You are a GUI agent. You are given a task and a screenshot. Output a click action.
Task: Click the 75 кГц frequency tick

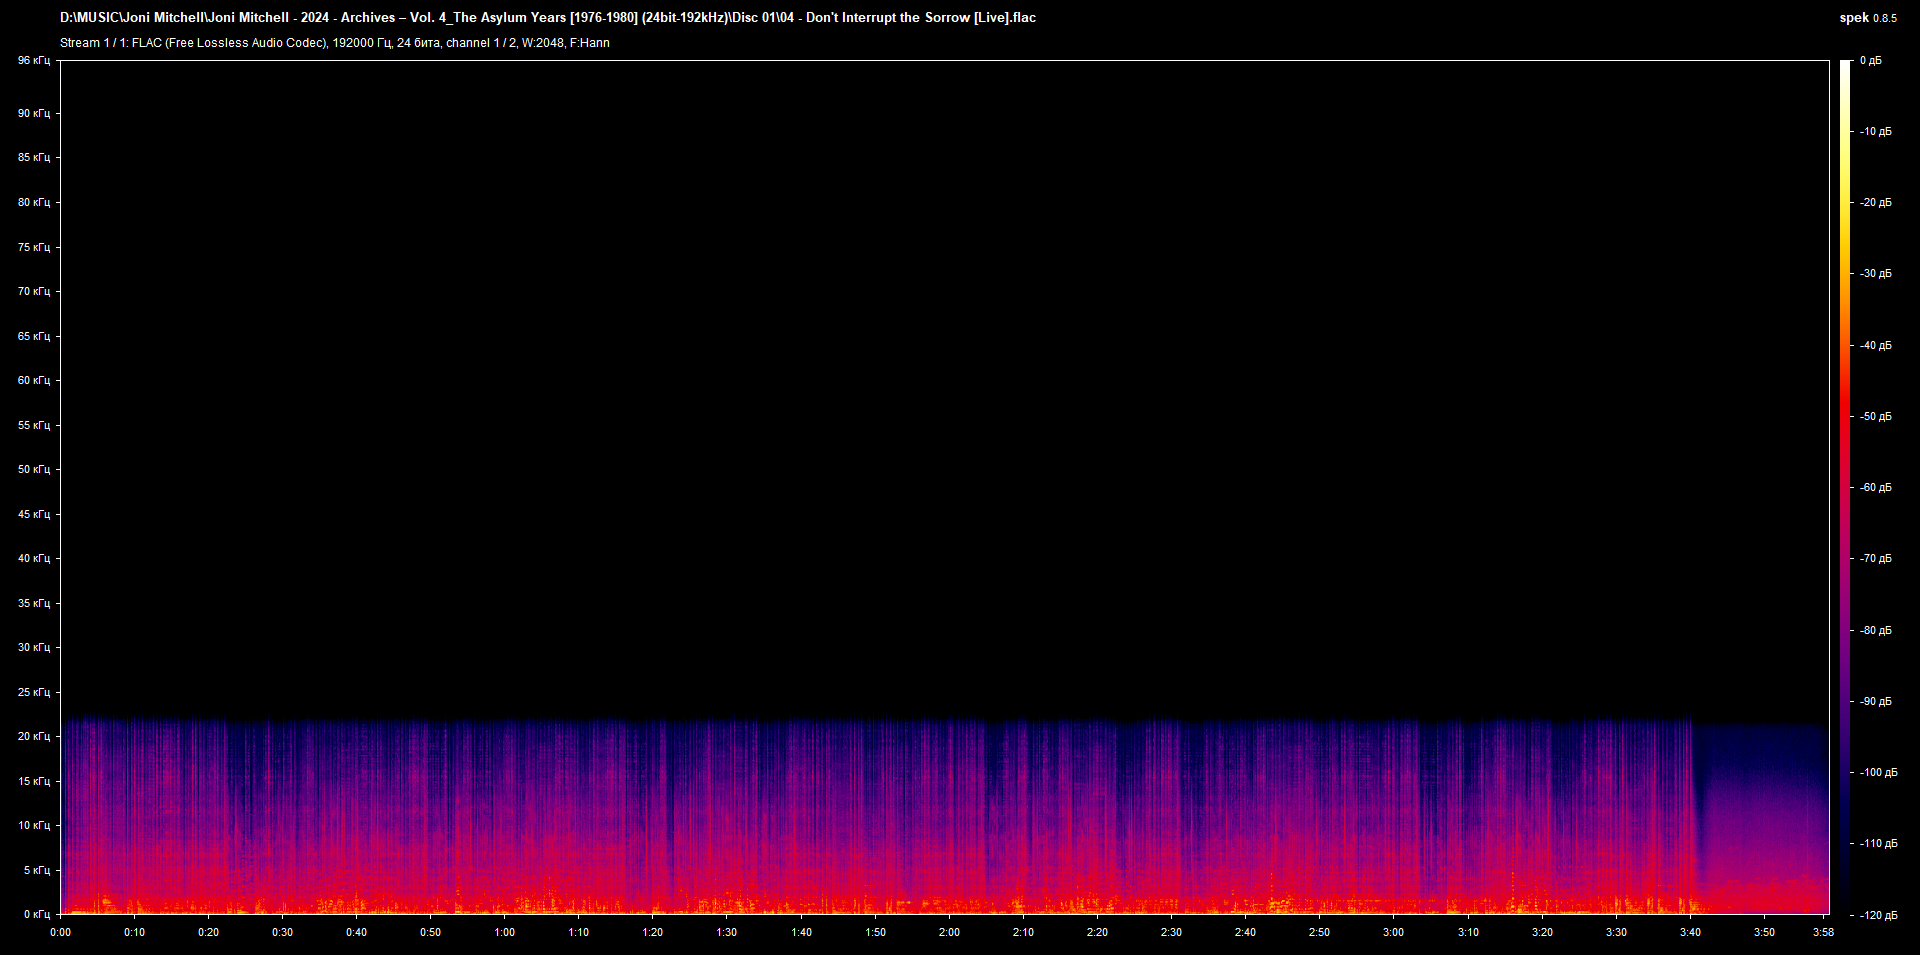click(x=33, y=247)
